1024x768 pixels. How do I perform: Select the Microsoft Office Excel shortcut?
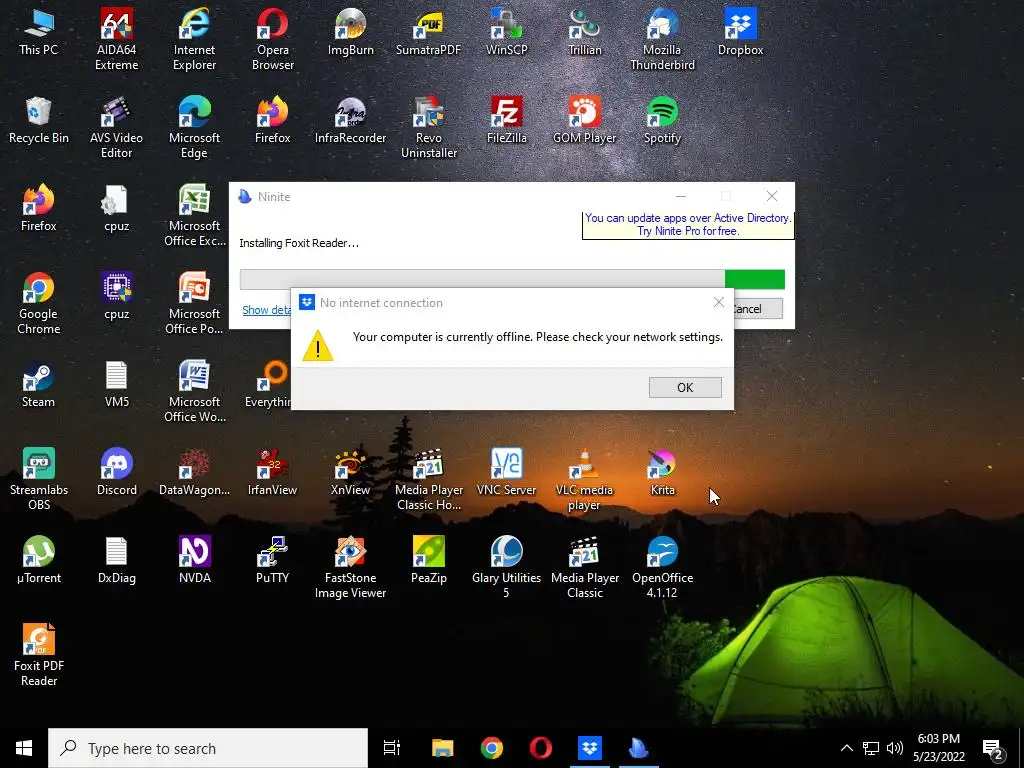(194, 216)
